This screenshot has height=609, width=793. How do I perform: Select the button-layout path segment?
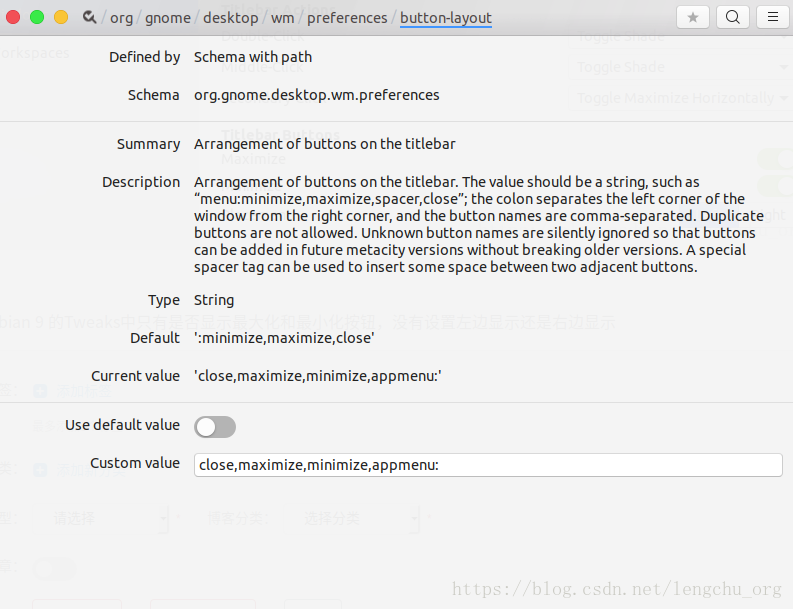[x=446, y=18]
